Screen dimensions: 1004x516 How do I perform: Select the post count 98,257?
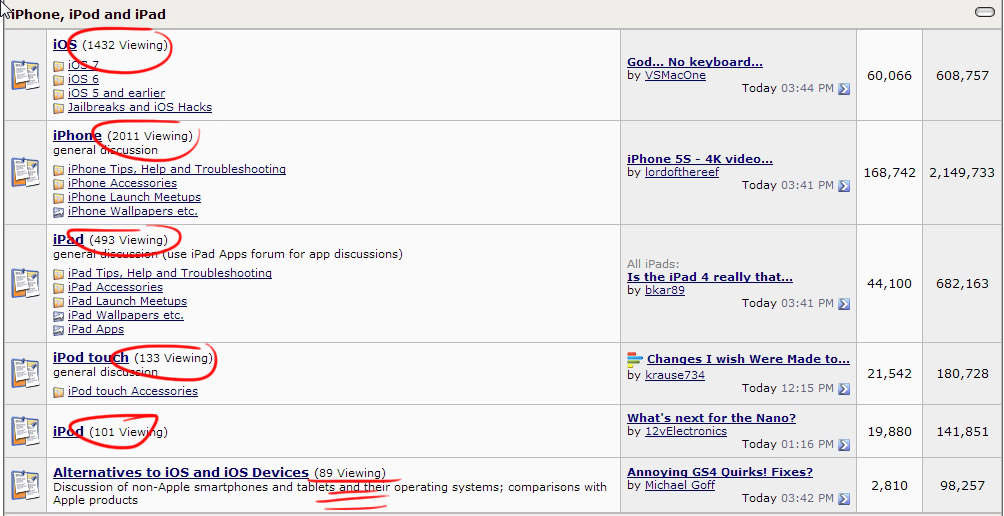coord(962,486)
